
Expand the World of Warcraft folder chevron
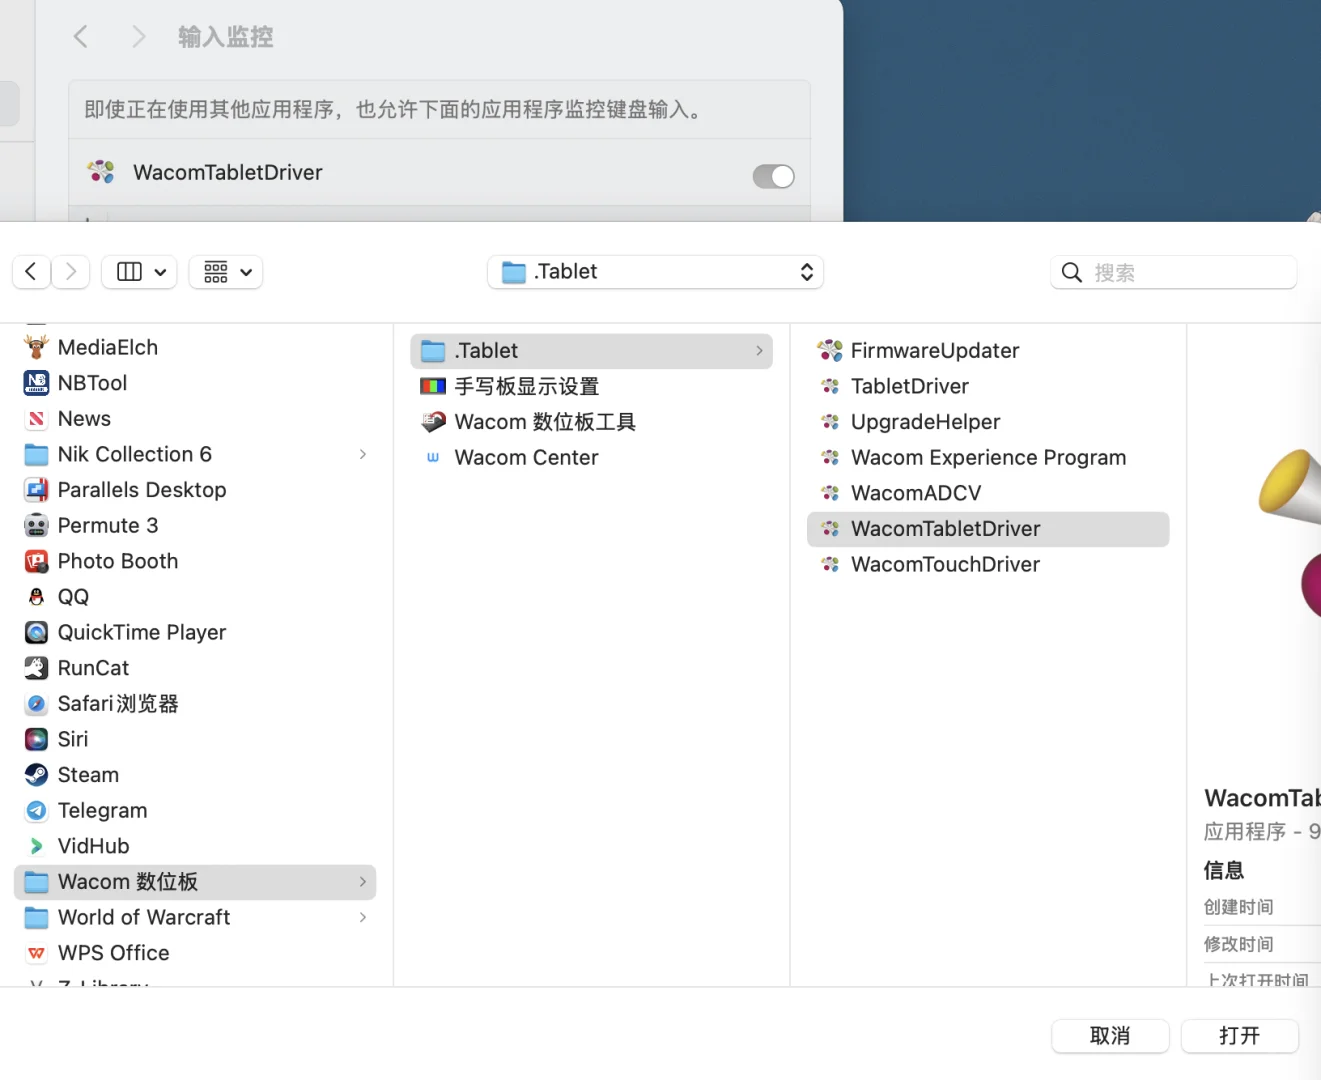tap(362, 917)
